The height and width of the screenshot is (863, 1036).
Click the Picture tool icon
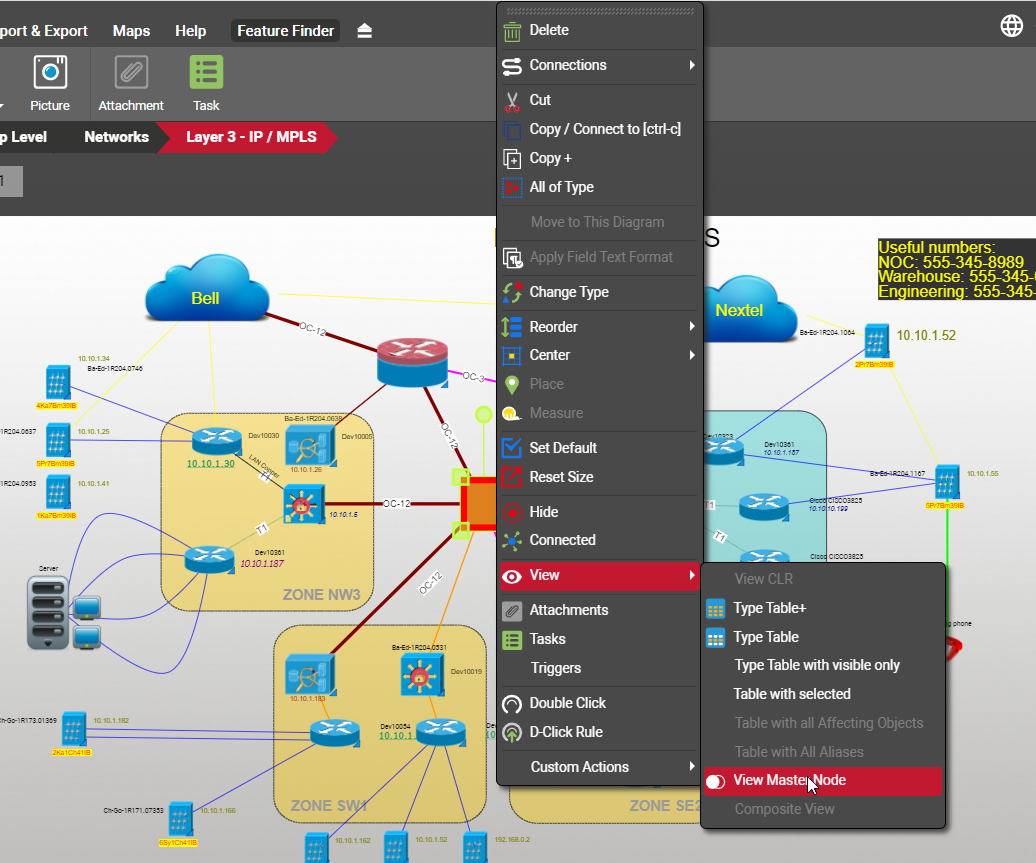coord(50,73)
